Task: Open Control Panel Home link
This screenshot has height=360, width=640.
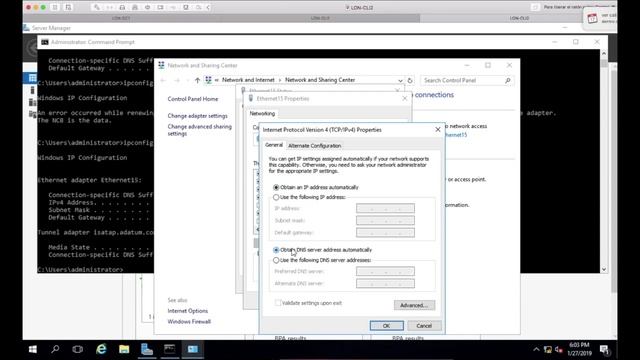Action: point(193,99)
